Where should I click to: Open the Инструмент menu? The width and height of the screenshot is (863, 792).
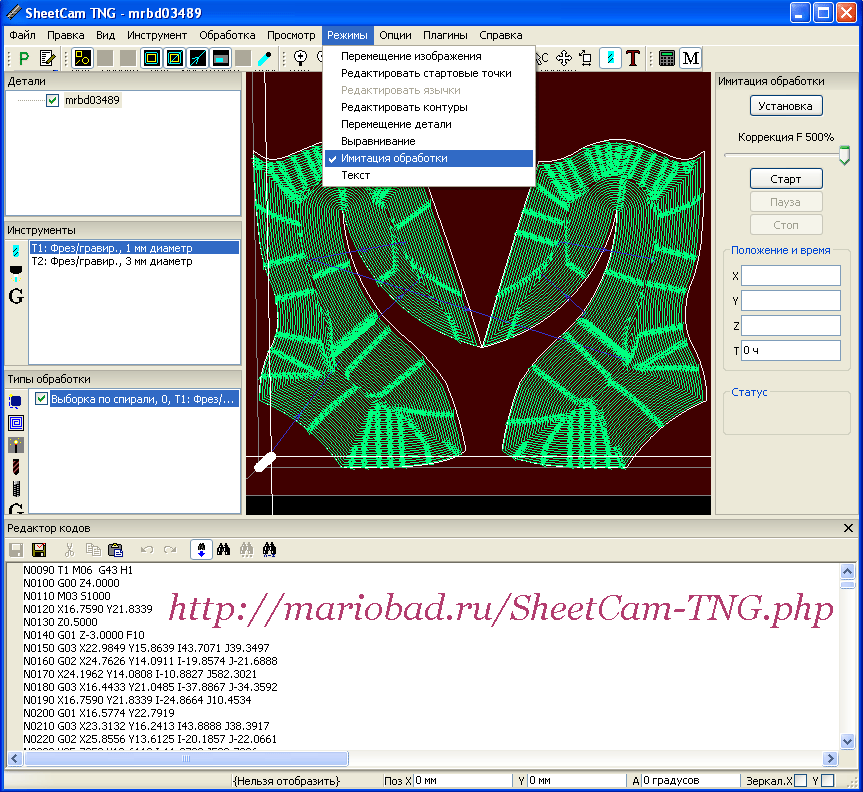tap(157, 35)
